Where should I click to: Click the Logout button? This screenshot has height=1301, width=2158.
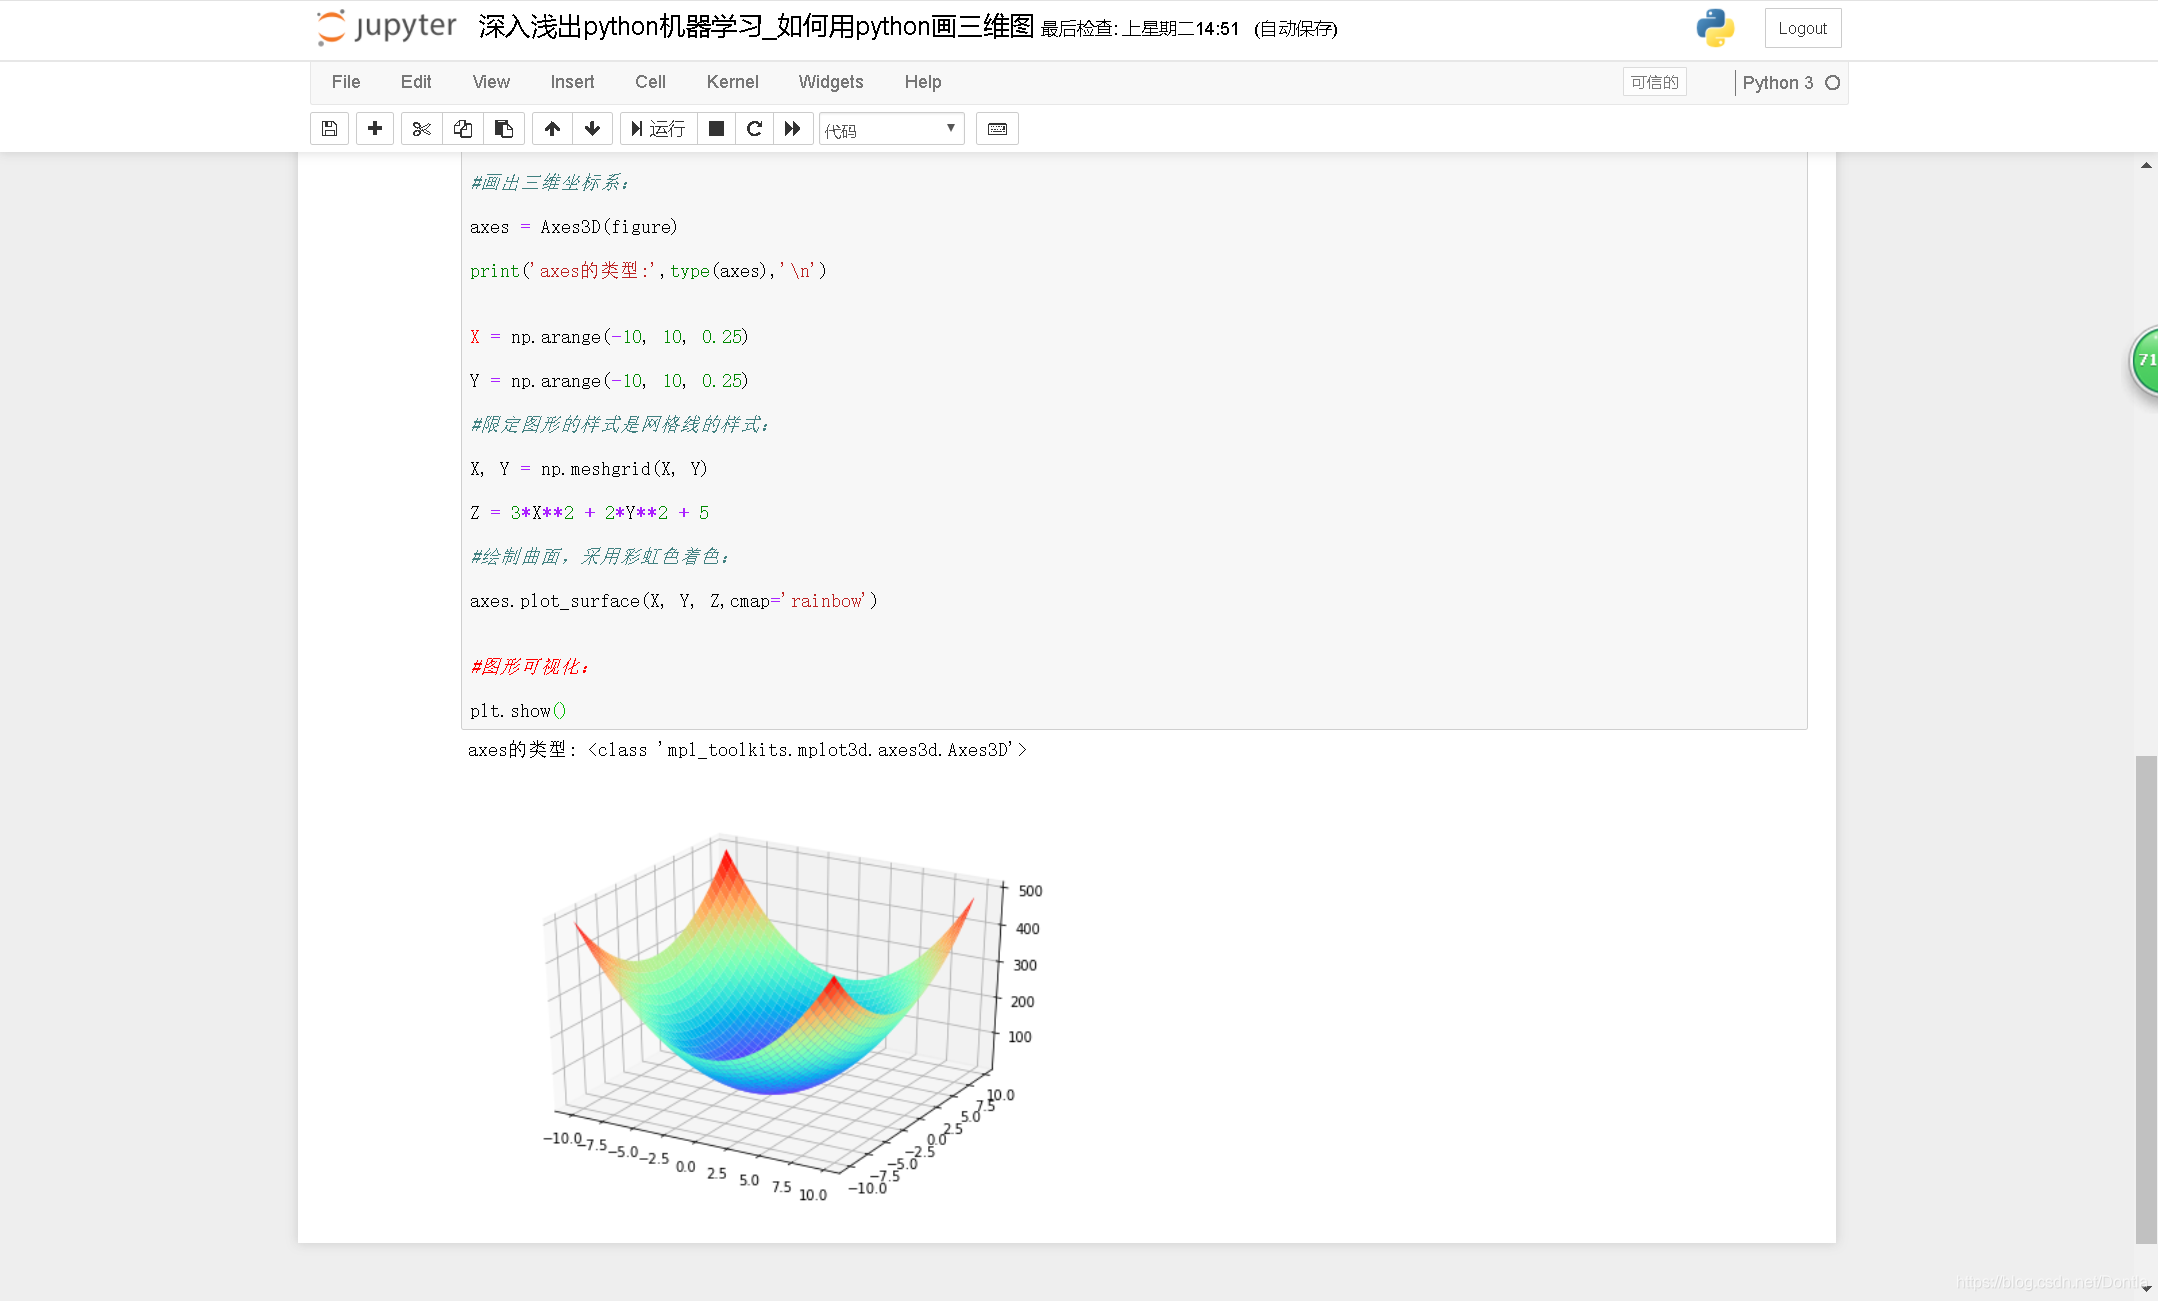click(x=1802, y=28)
